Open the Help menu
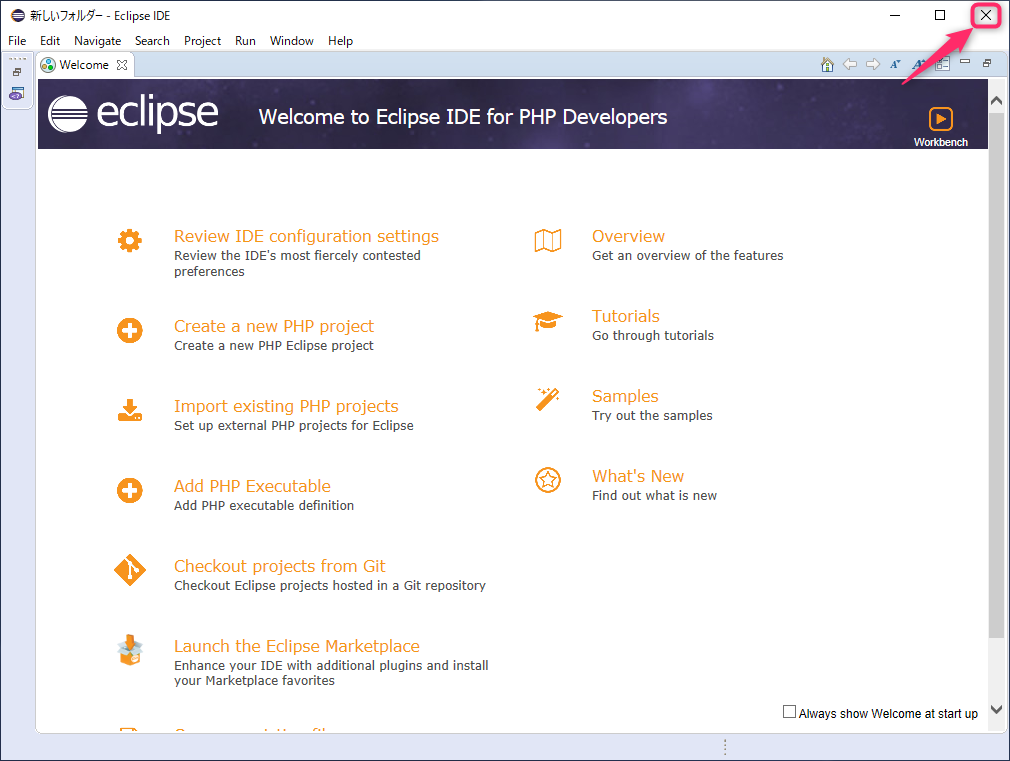Image resolution: width=1010 pixels, height=761 pixels. click(340, 41)
